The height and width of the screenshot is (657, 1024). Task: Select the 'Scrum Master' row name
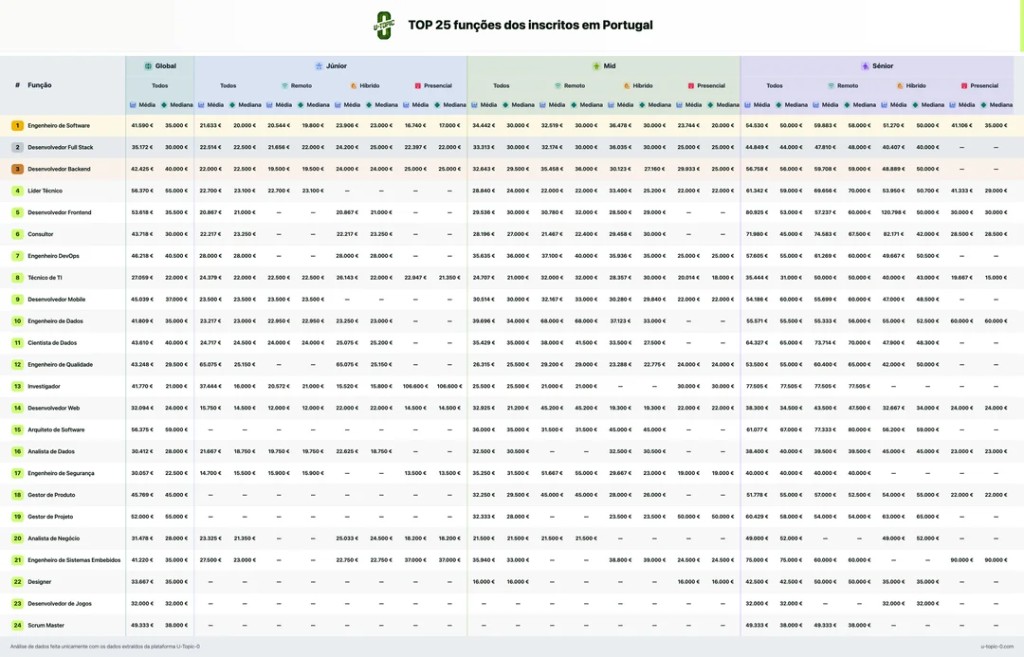[x=46, y=626]
